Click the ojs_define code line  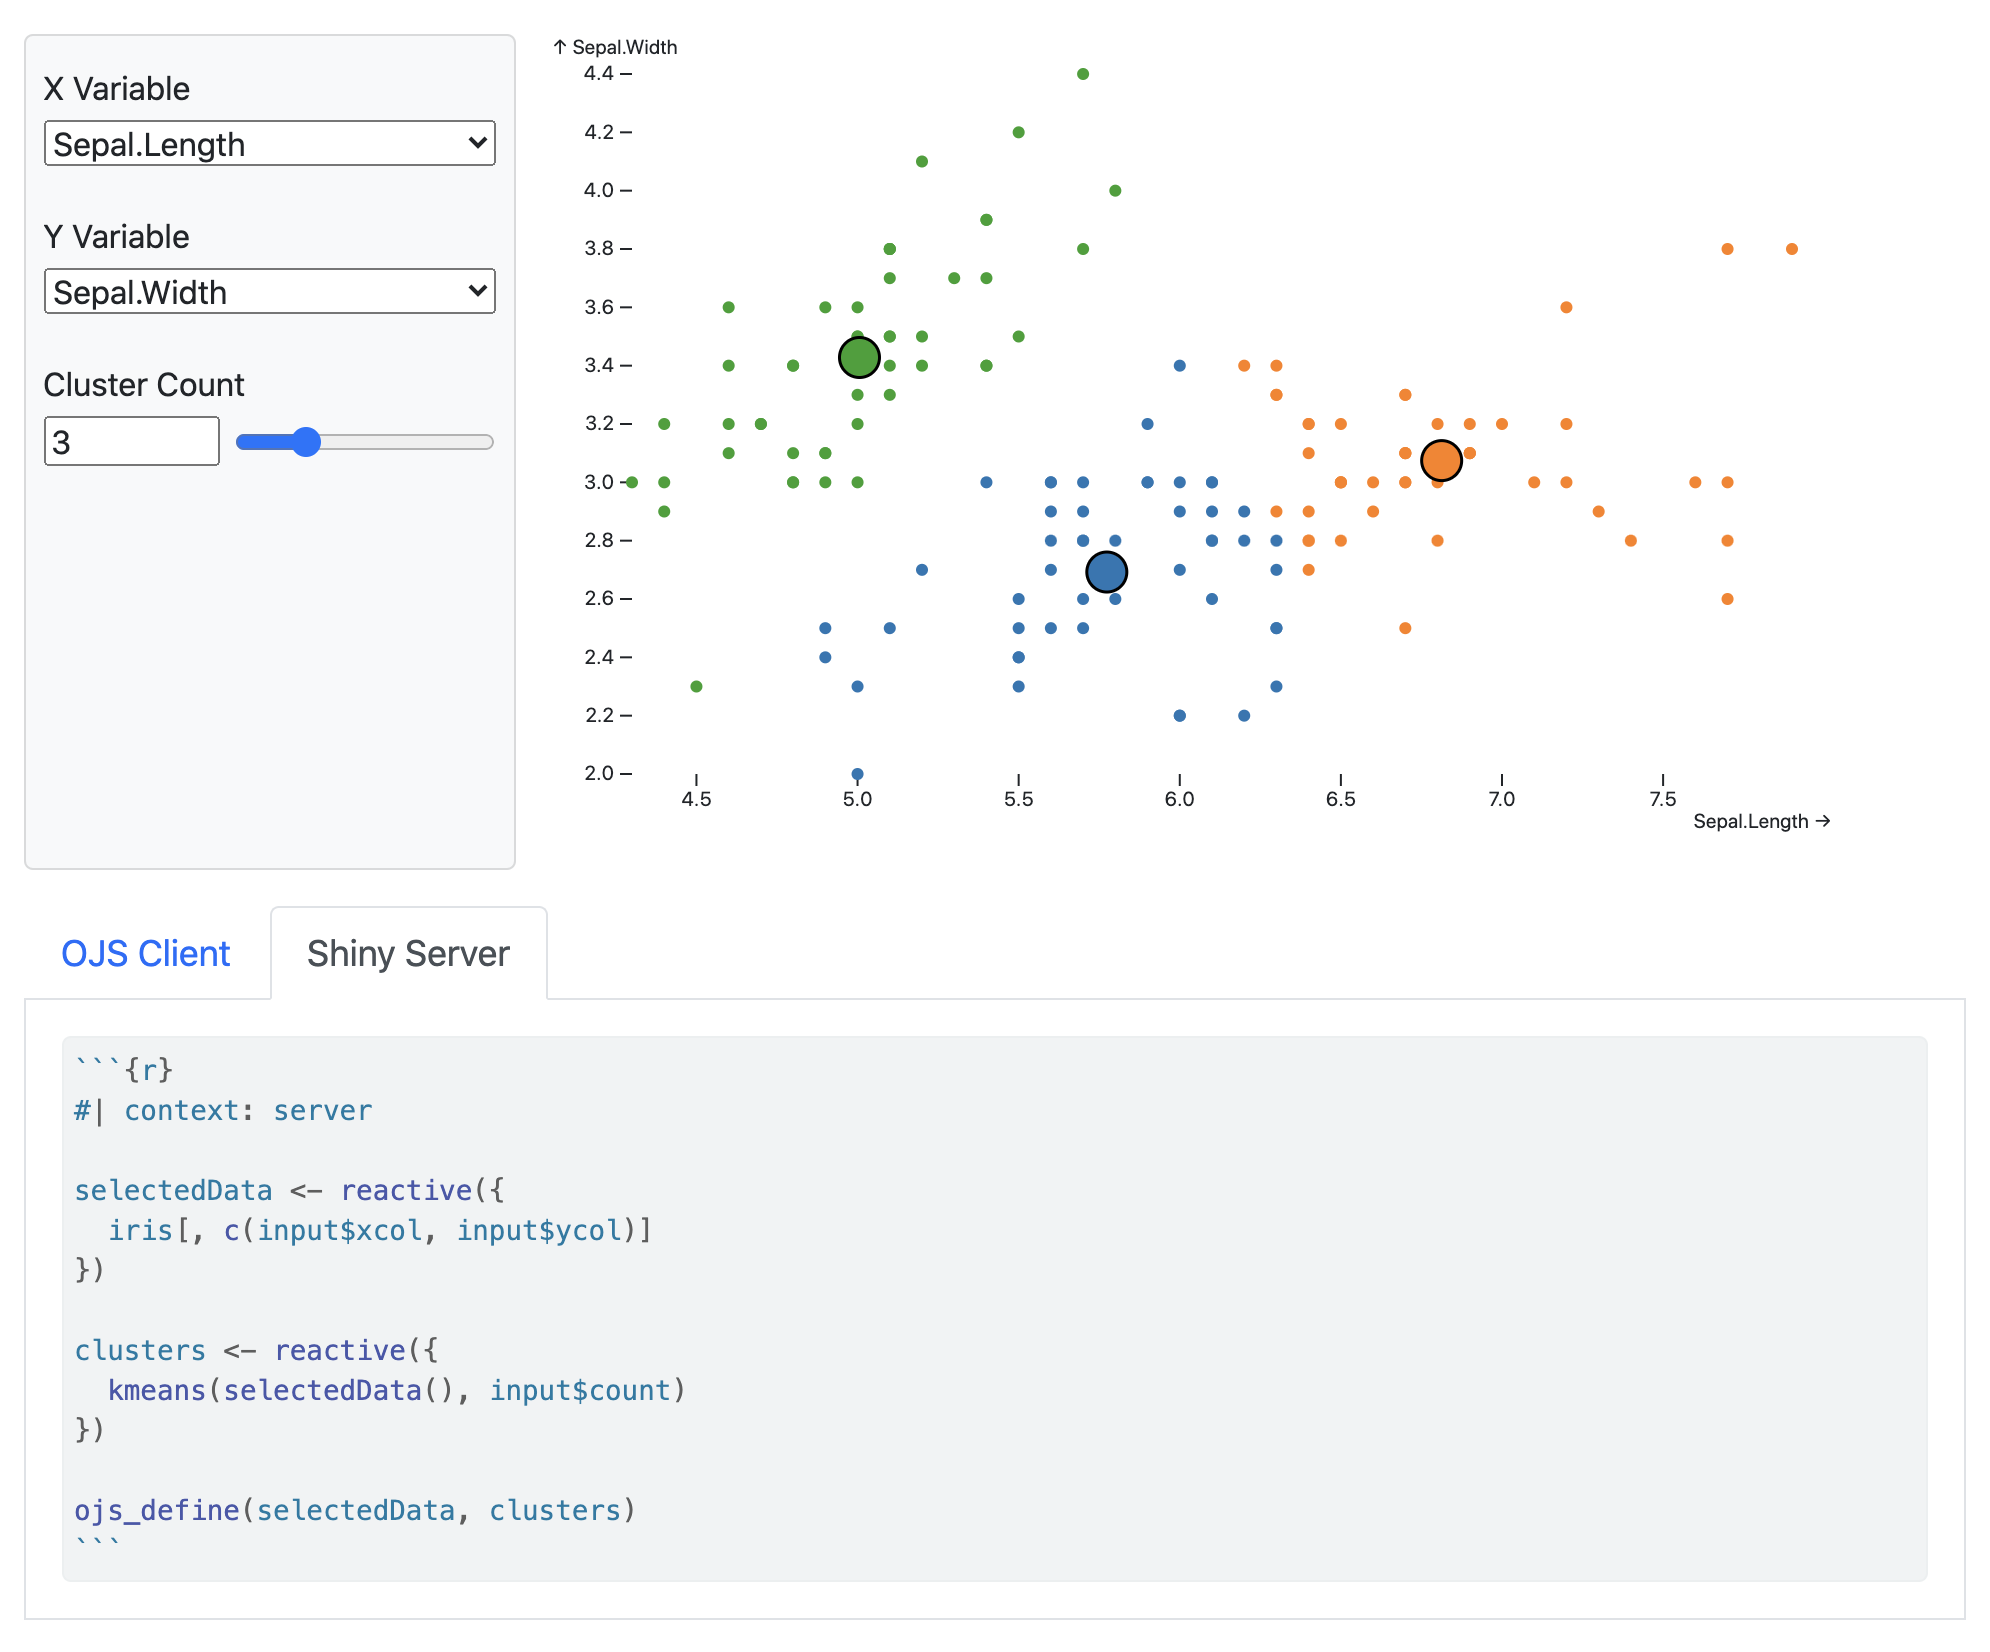pos(355,1510)
